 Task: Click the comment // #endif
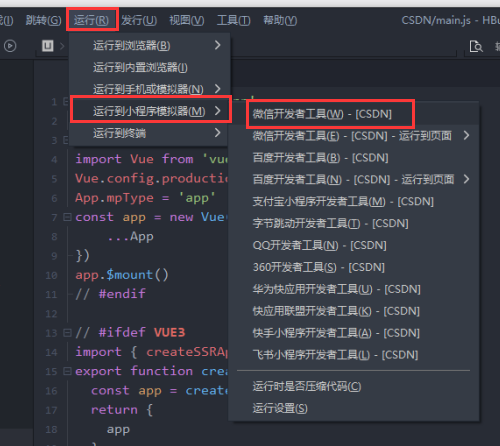coord(110,294)
